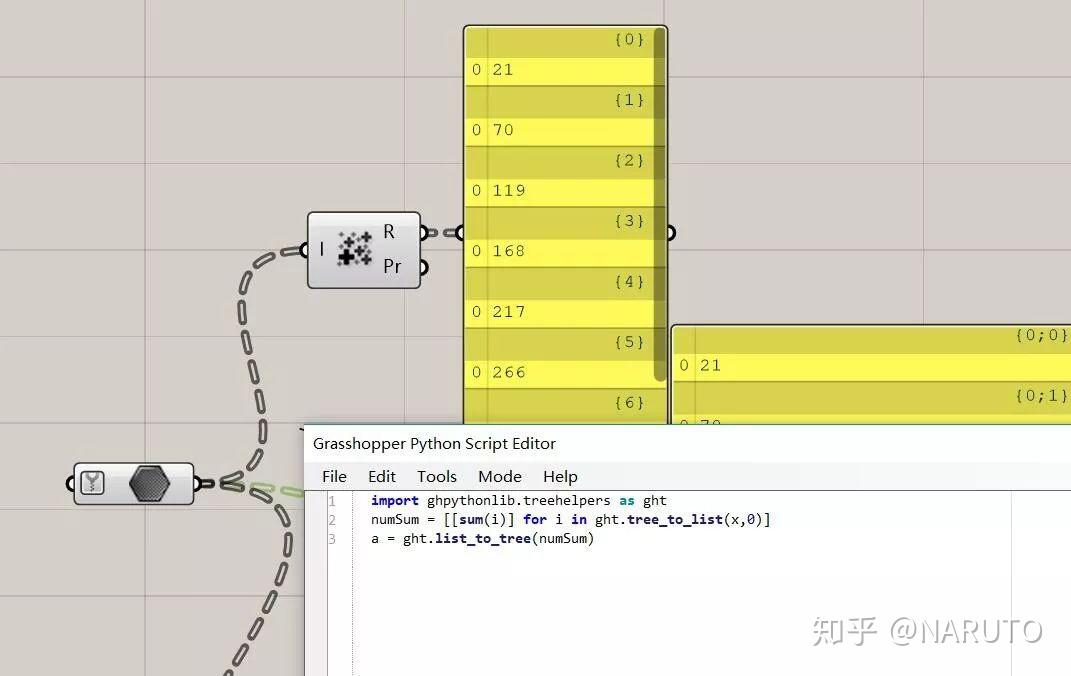1071x676 pixels.
Task: Click line number 2 in the editor gutter
Action: [331, 519]
